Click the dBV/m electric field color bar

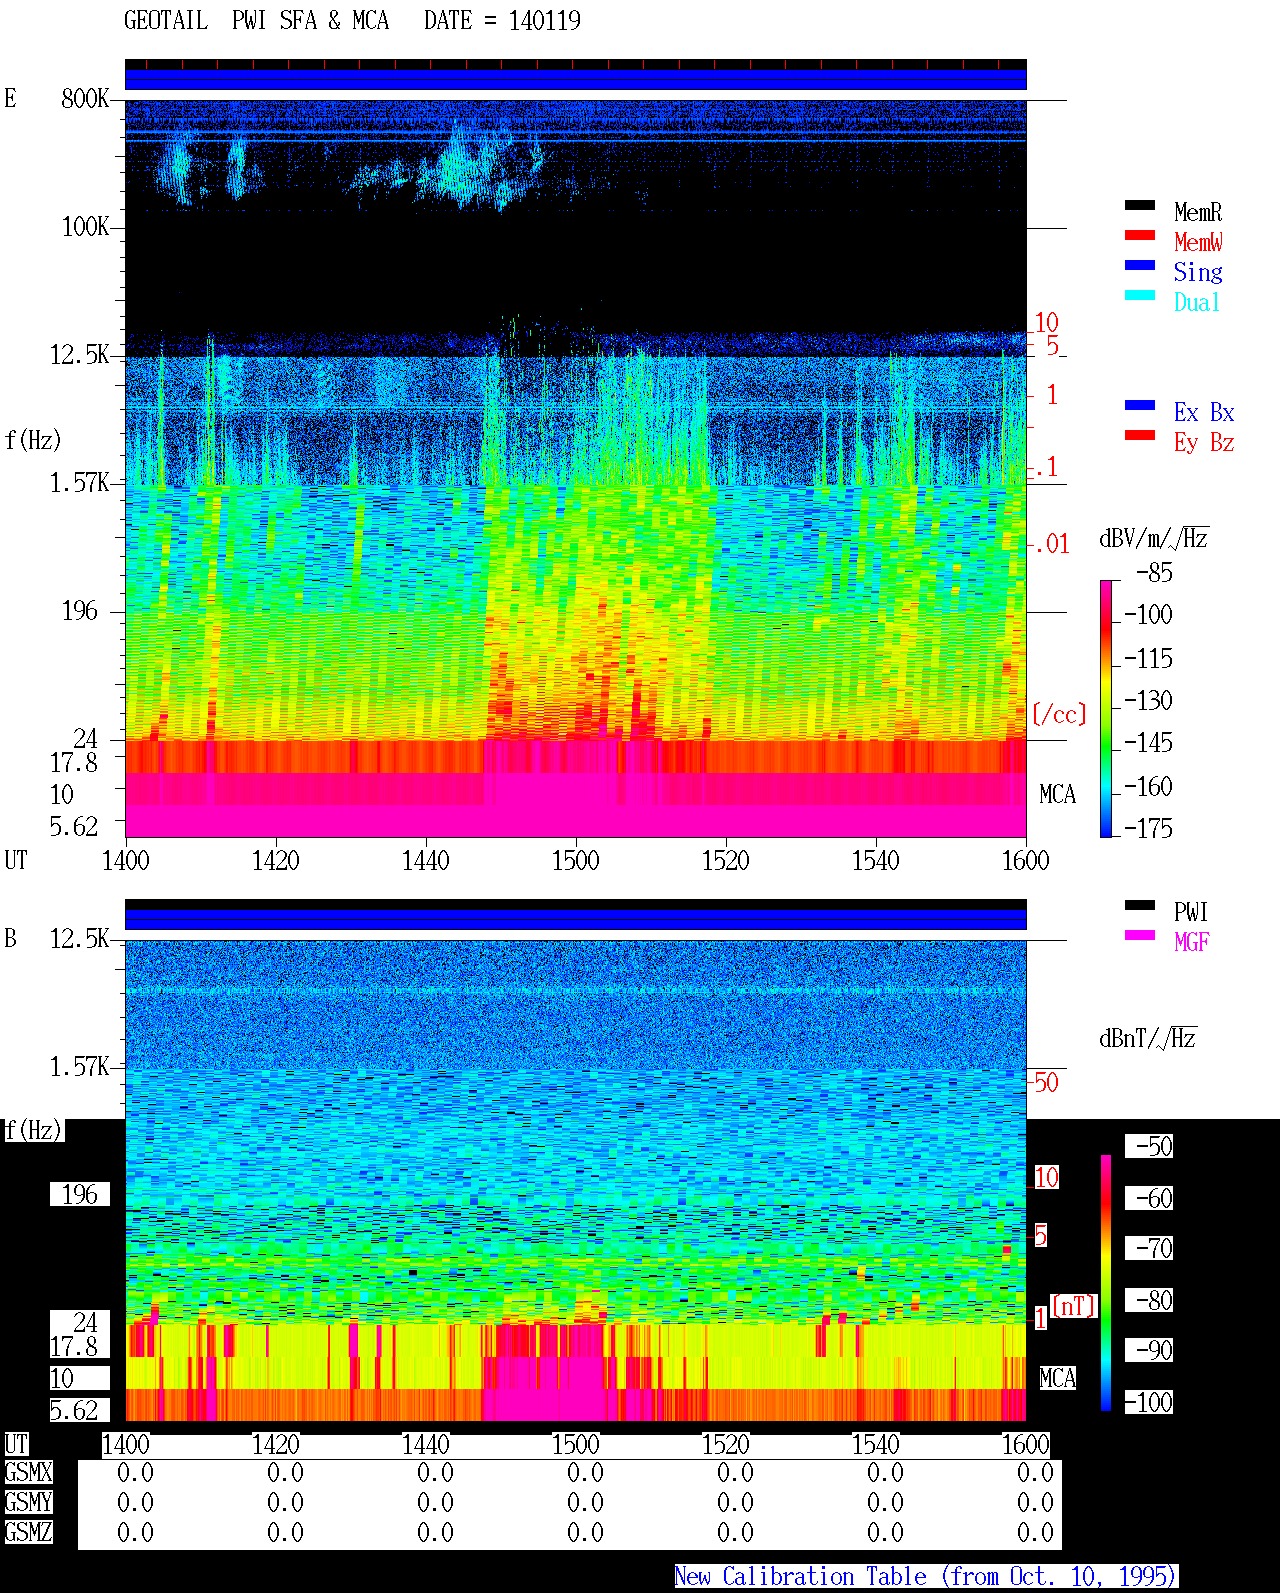(x=1105, y=708)
